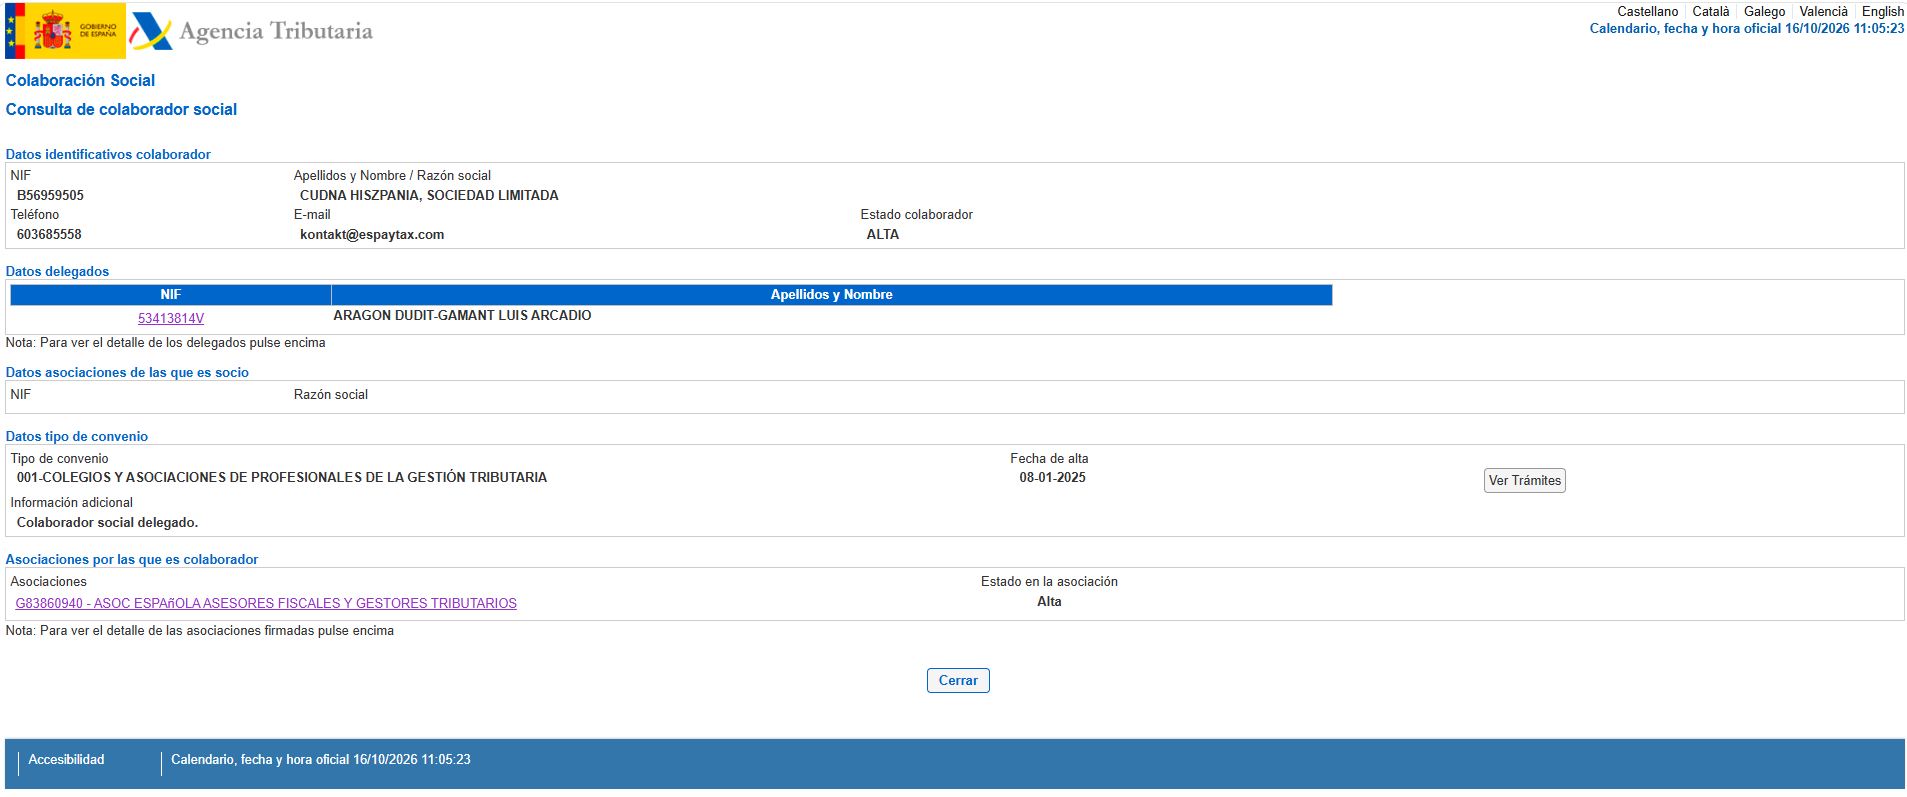
Task: Close the consultation with Cerrar
Action: [x=958, y=681]
